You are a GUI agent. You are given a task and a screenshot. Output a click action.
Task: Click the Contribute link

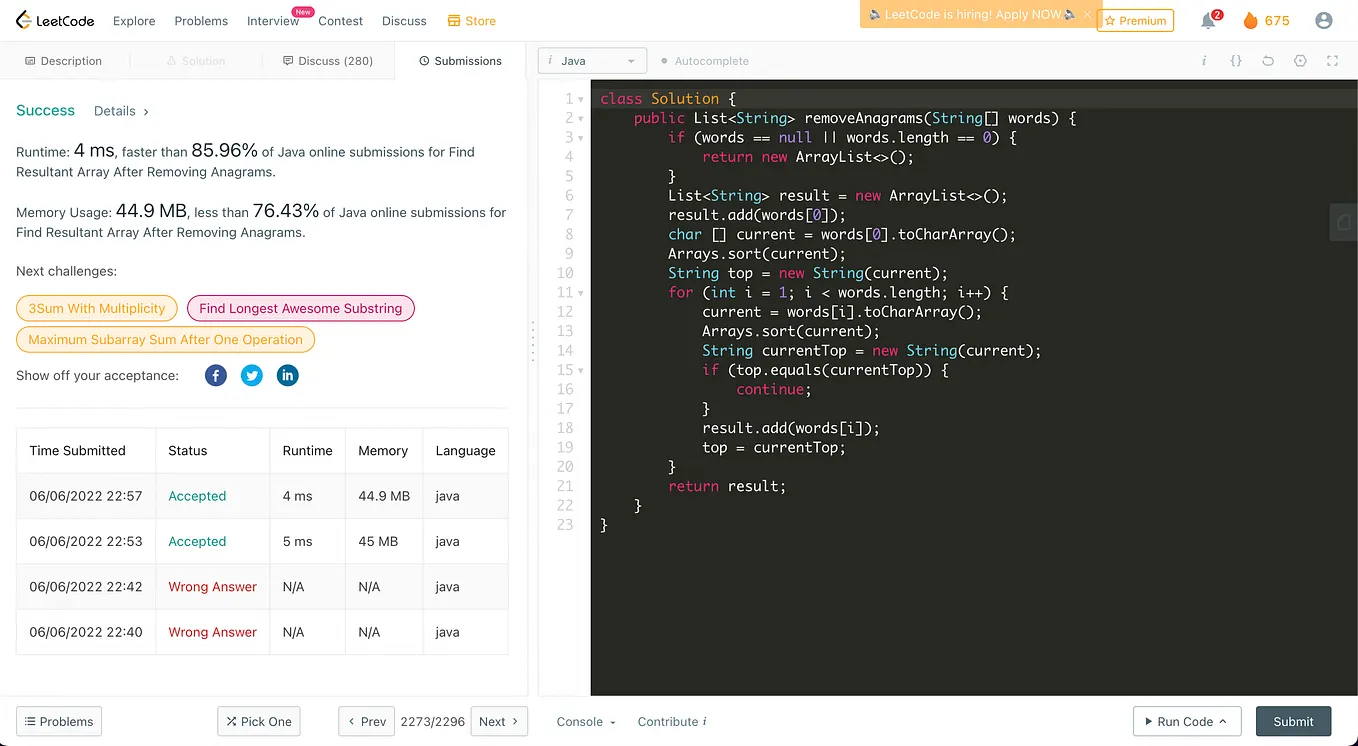coord(667,721)
